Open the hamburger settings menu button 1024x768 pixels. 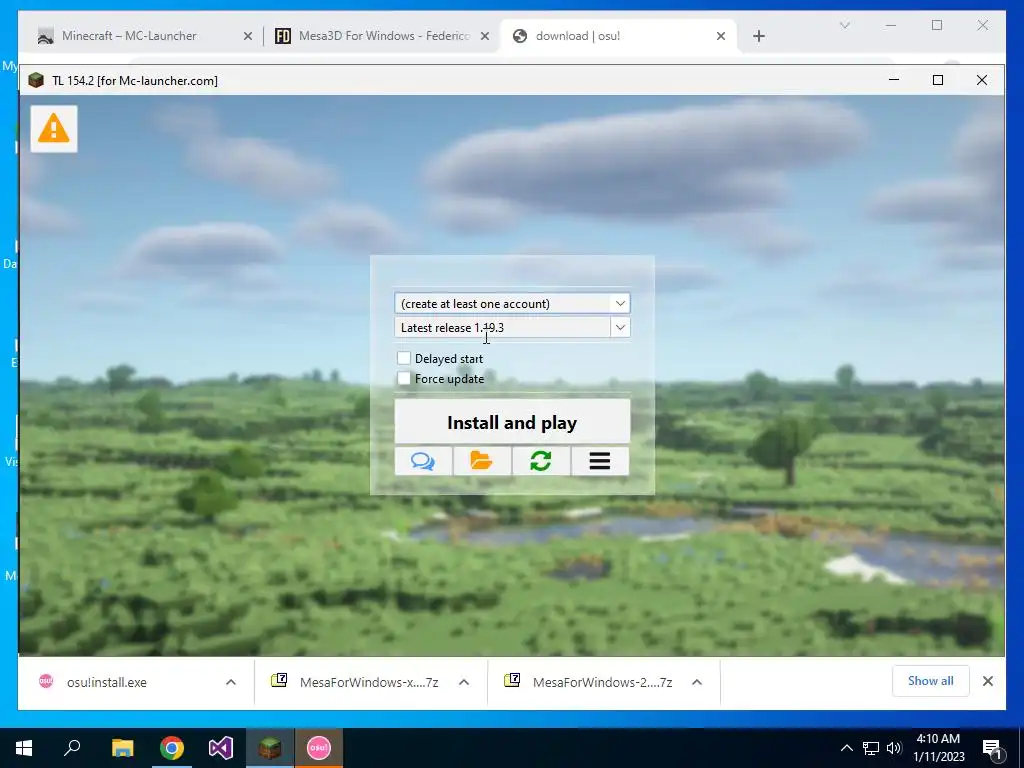click(x=600, y=461)
